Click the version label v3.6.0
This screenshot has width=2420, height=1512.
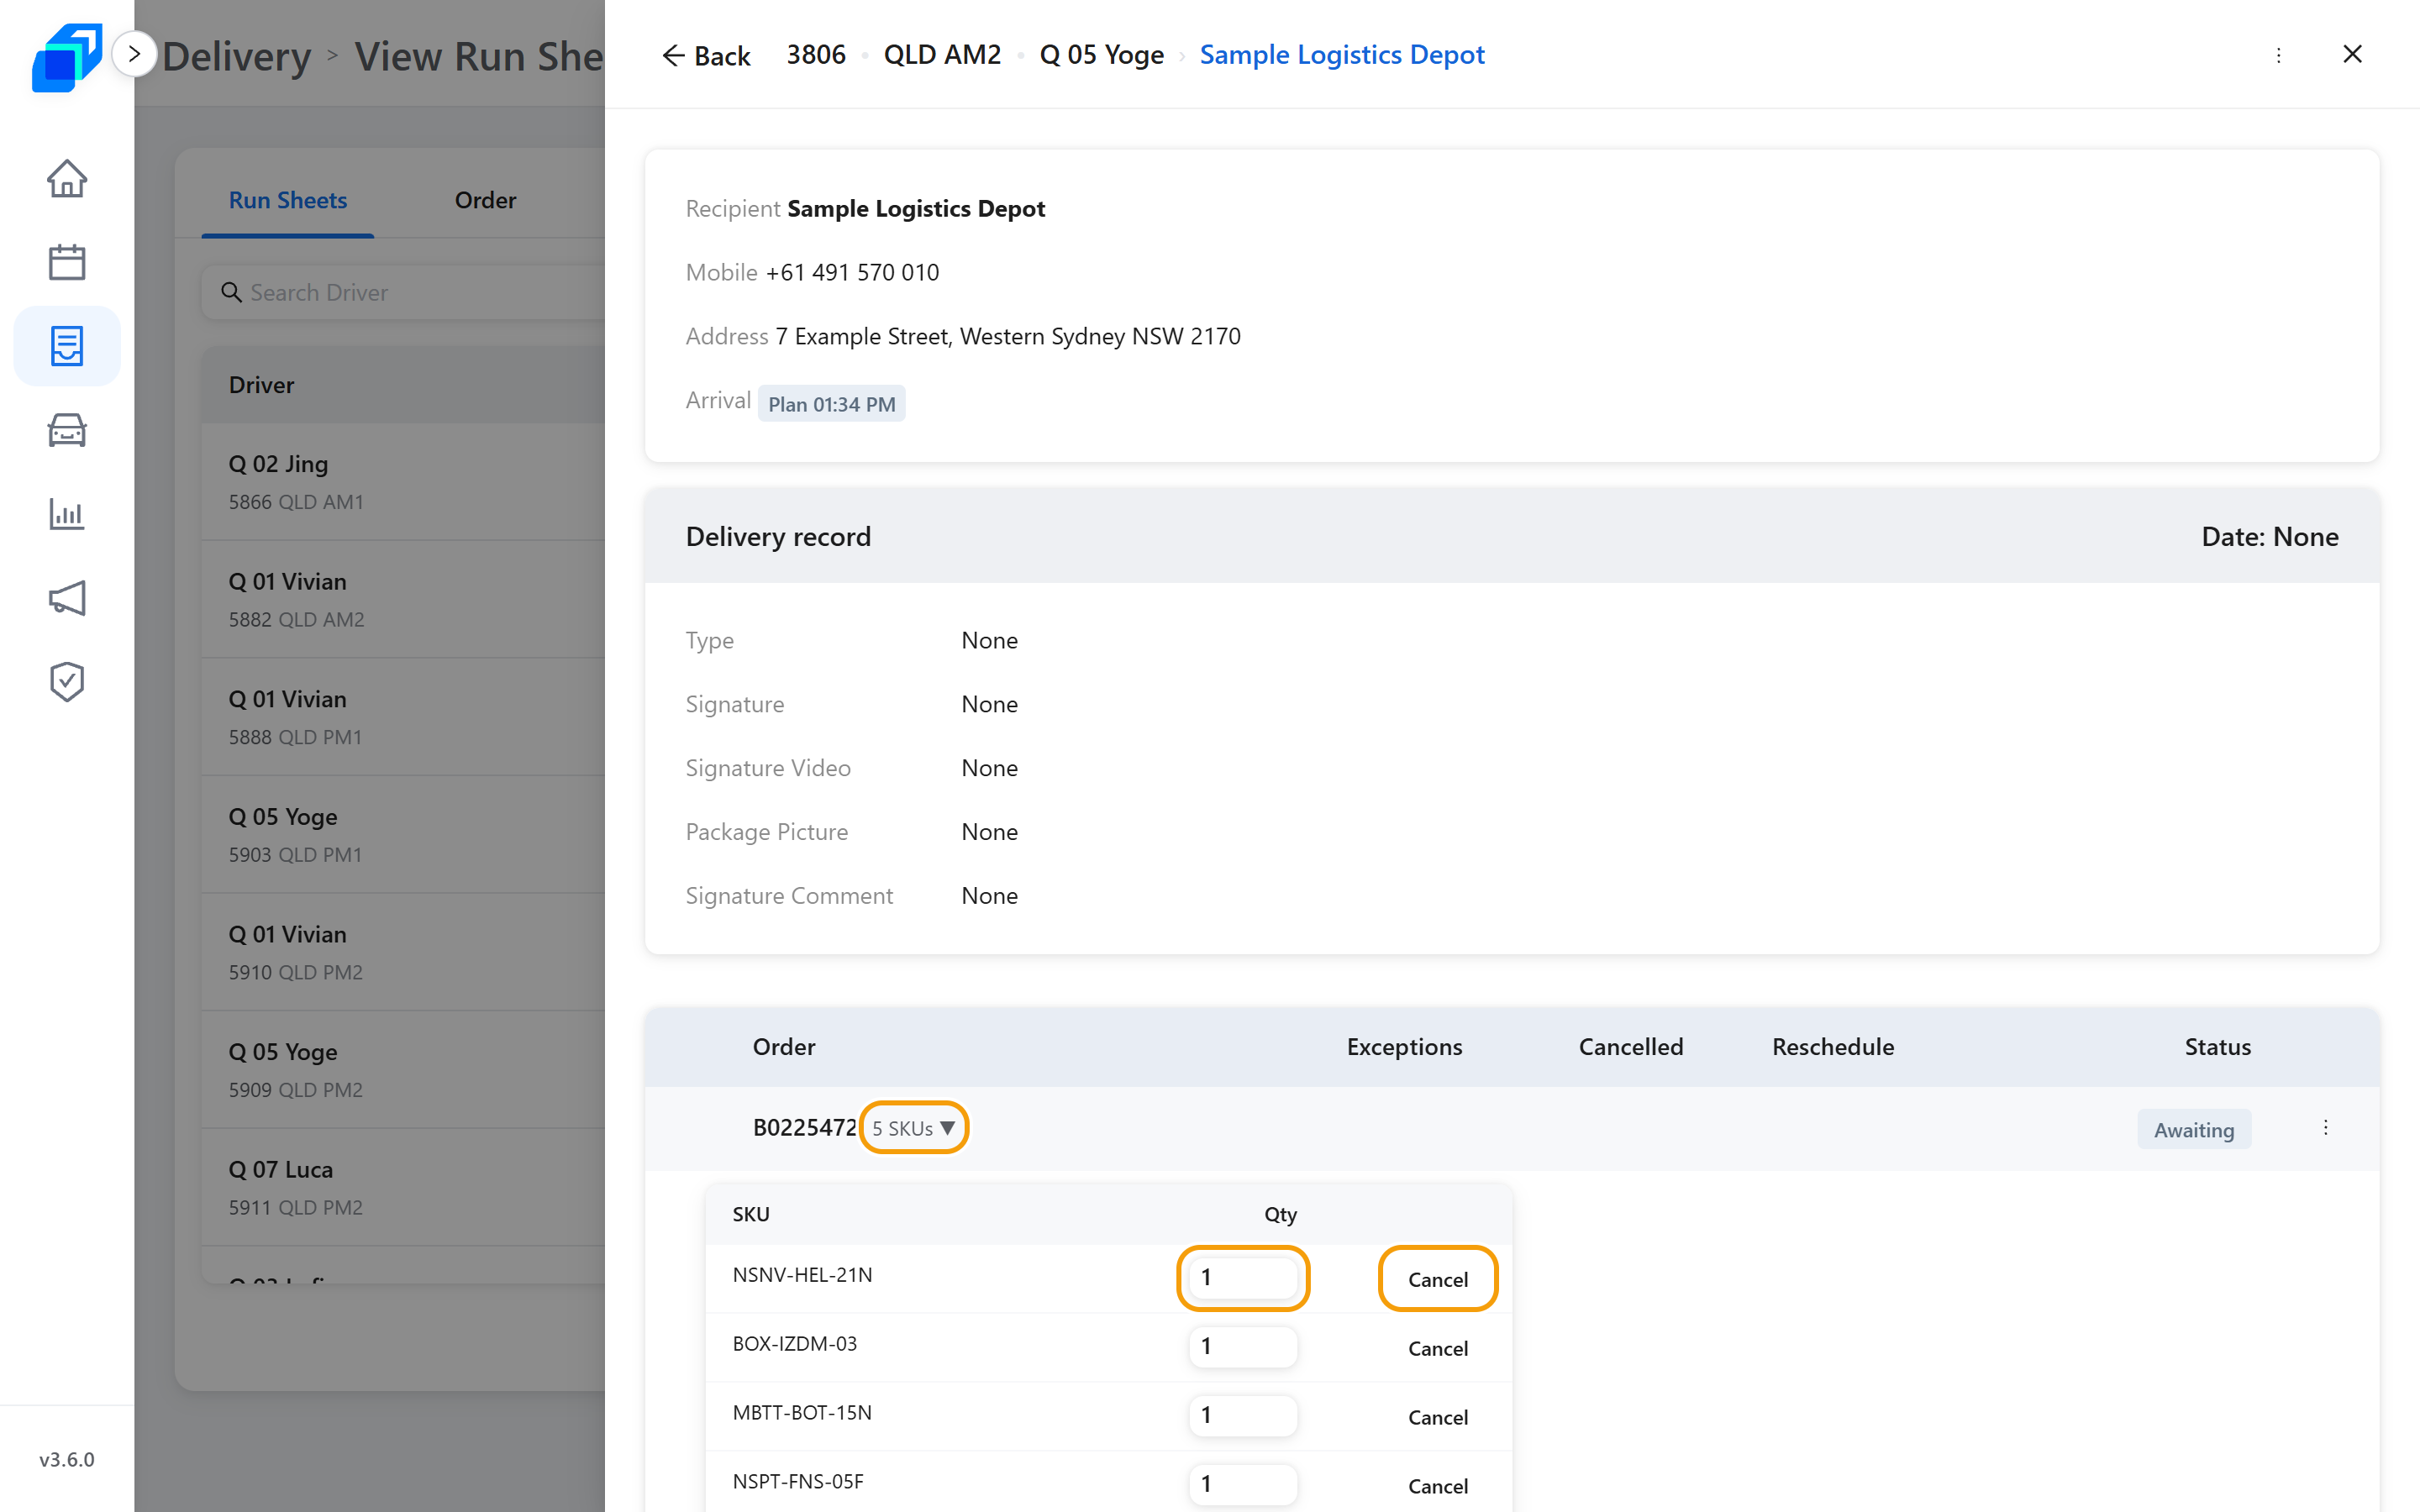(67, 1459)
